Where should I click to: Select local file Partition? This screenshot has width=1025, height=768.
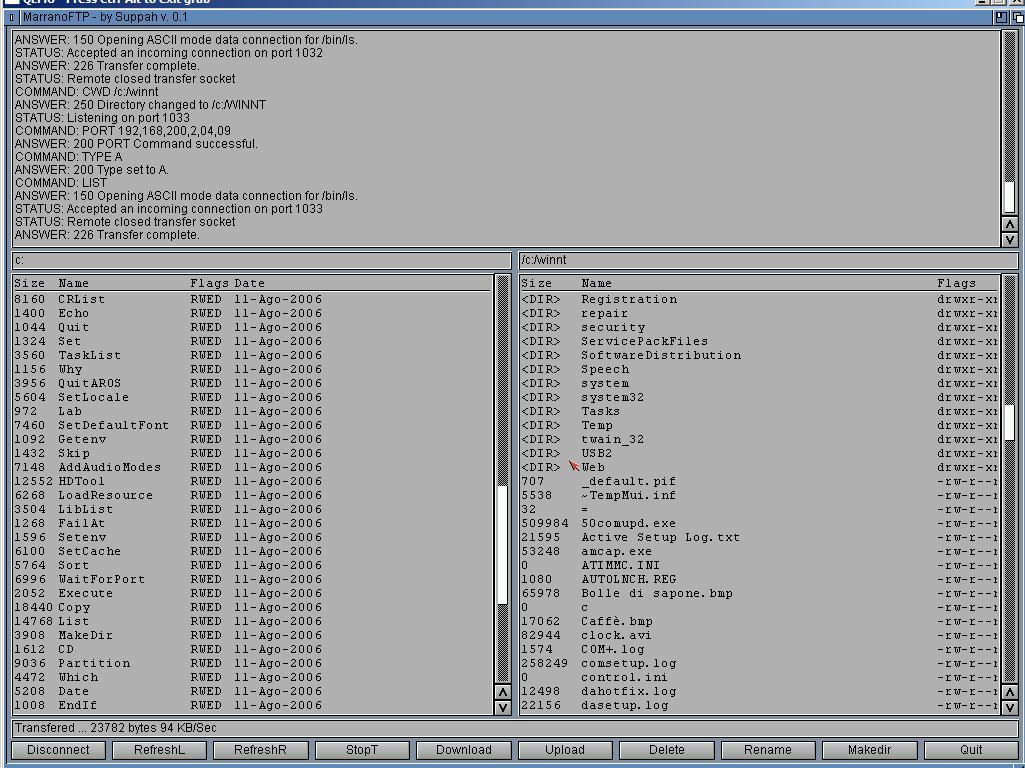252,663
